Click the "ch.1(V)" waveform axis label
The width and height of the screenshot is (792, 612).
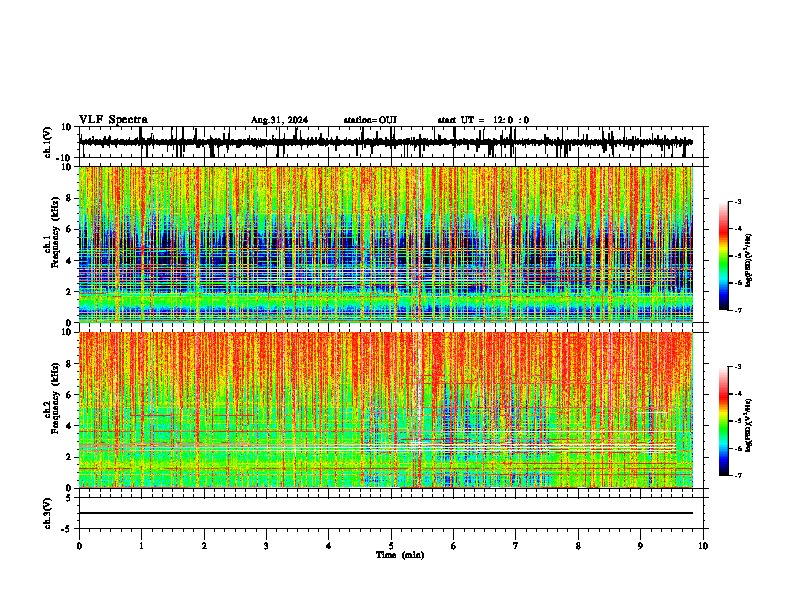coord(49,142)
